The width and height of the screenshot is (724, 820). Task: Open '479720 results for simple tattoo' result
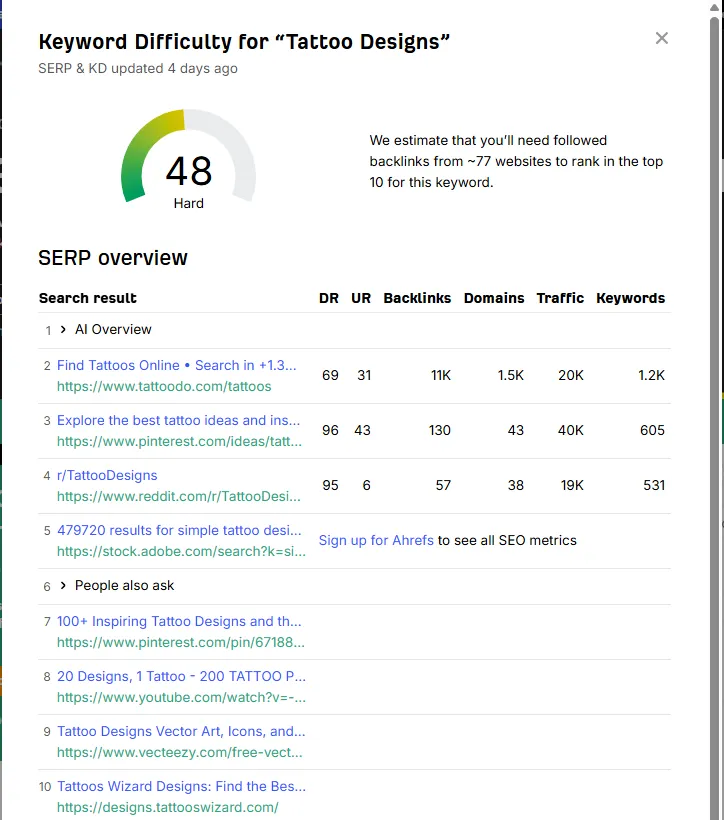pyautogui.click(x=179, y=530)
